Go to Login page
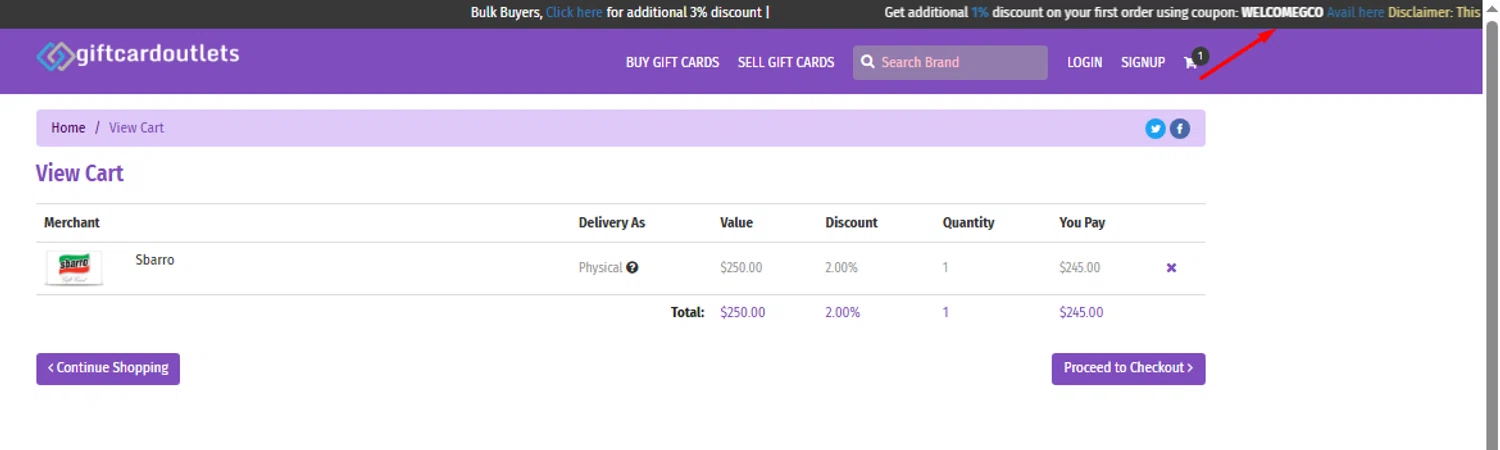 (x=1084, y=62)
